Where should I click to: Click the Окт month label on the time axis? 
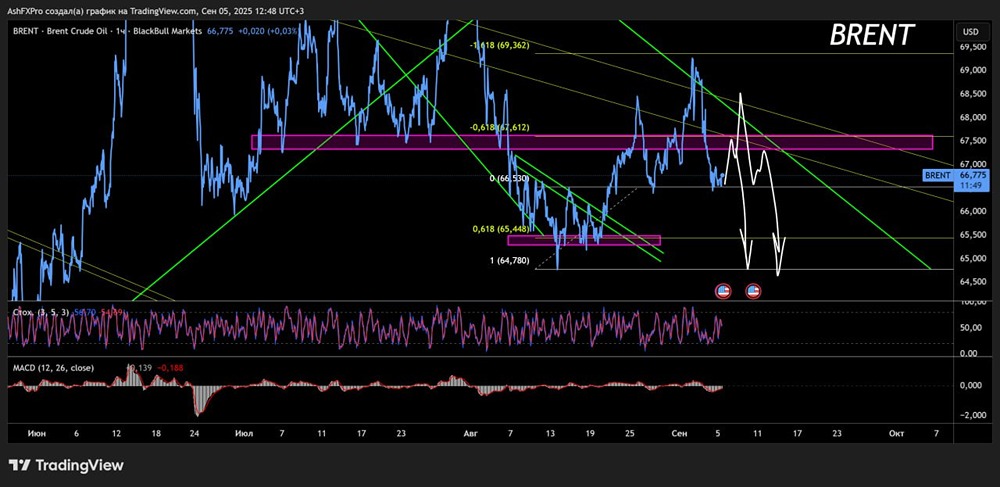click(x=895, y=433)
